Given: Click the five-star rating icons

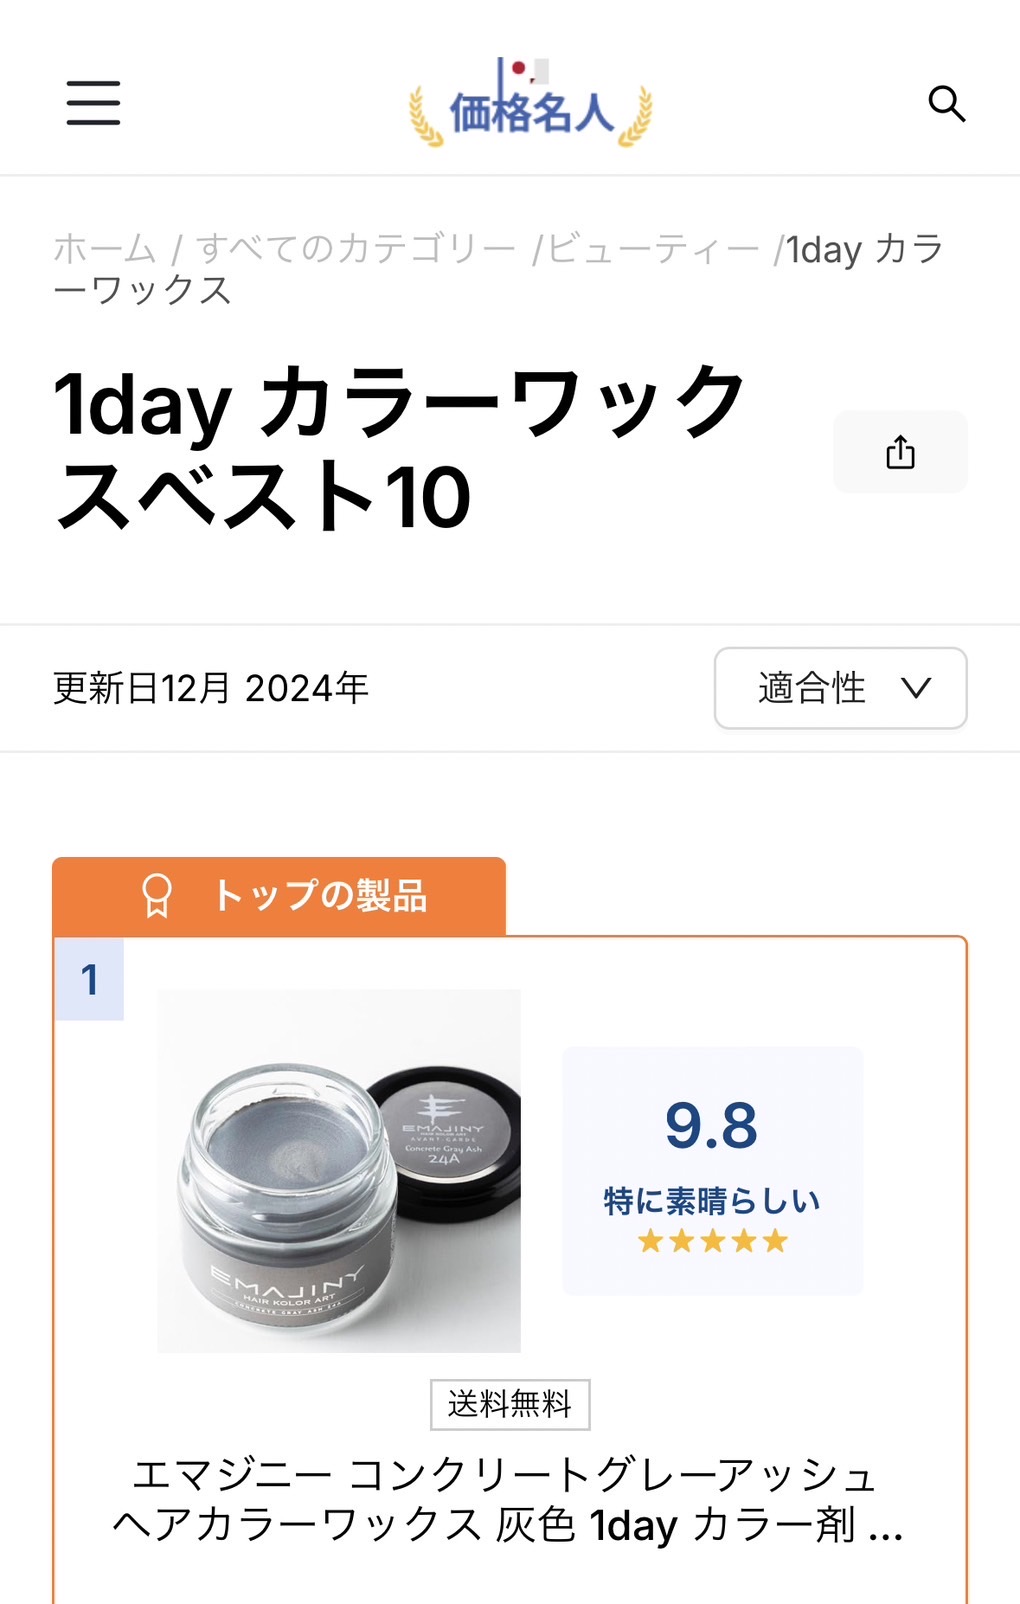Looking at the screenshot, I should coord(712,1242).
